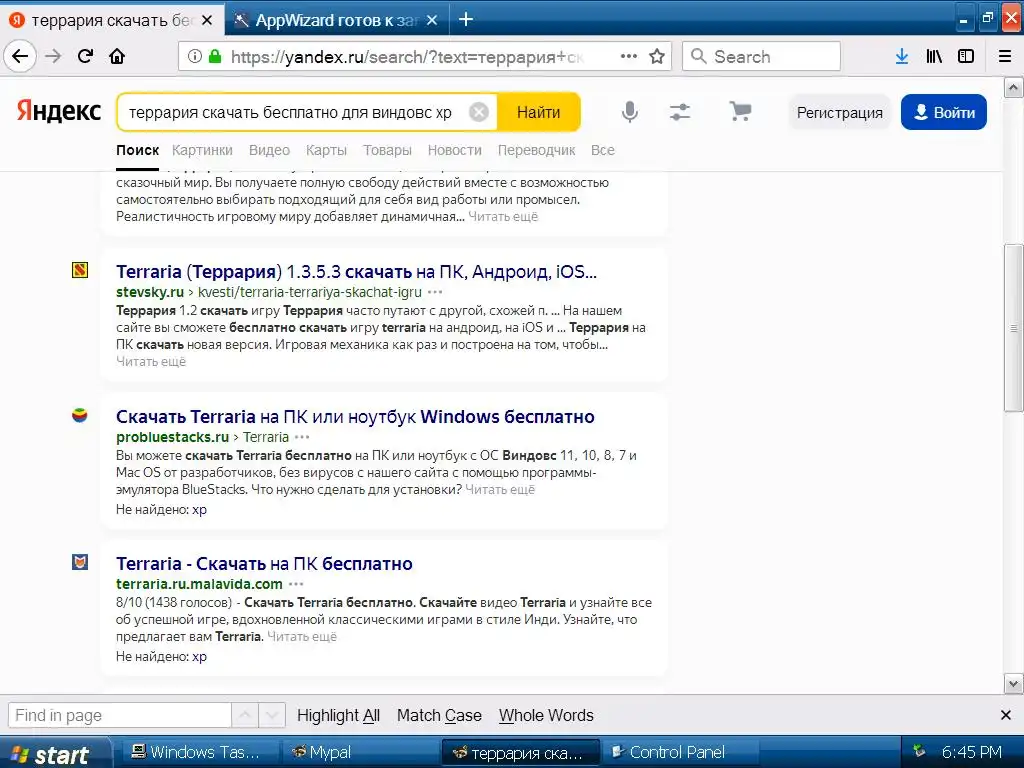Select the Поиск tab
This screenshot has width=1024, height=768.
coord(137,150)
